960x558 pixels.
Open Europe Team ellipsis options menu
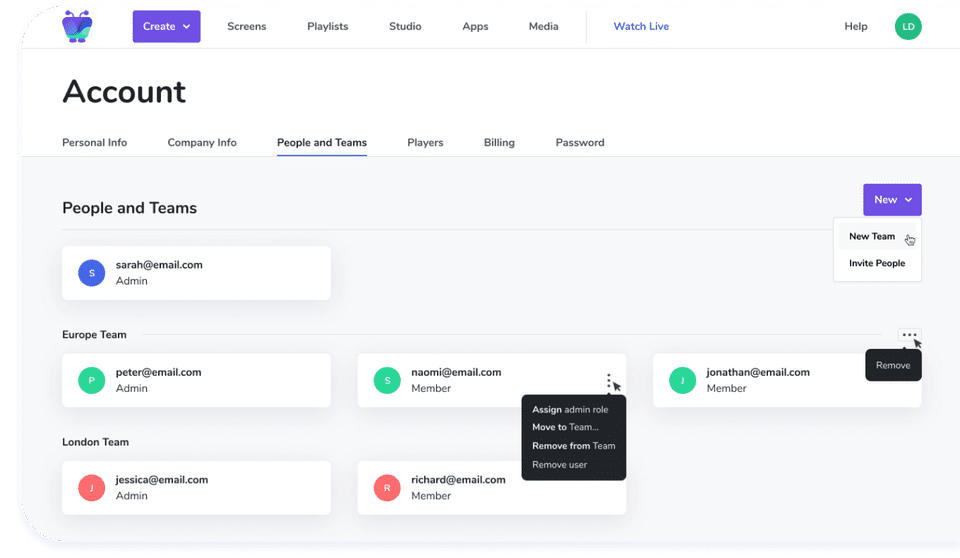coord(909,334)
